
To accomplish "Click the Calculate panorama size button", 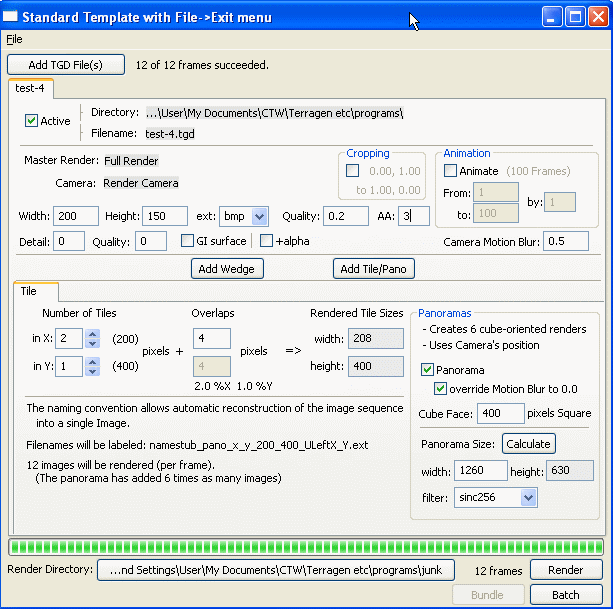I will (528, 444).
